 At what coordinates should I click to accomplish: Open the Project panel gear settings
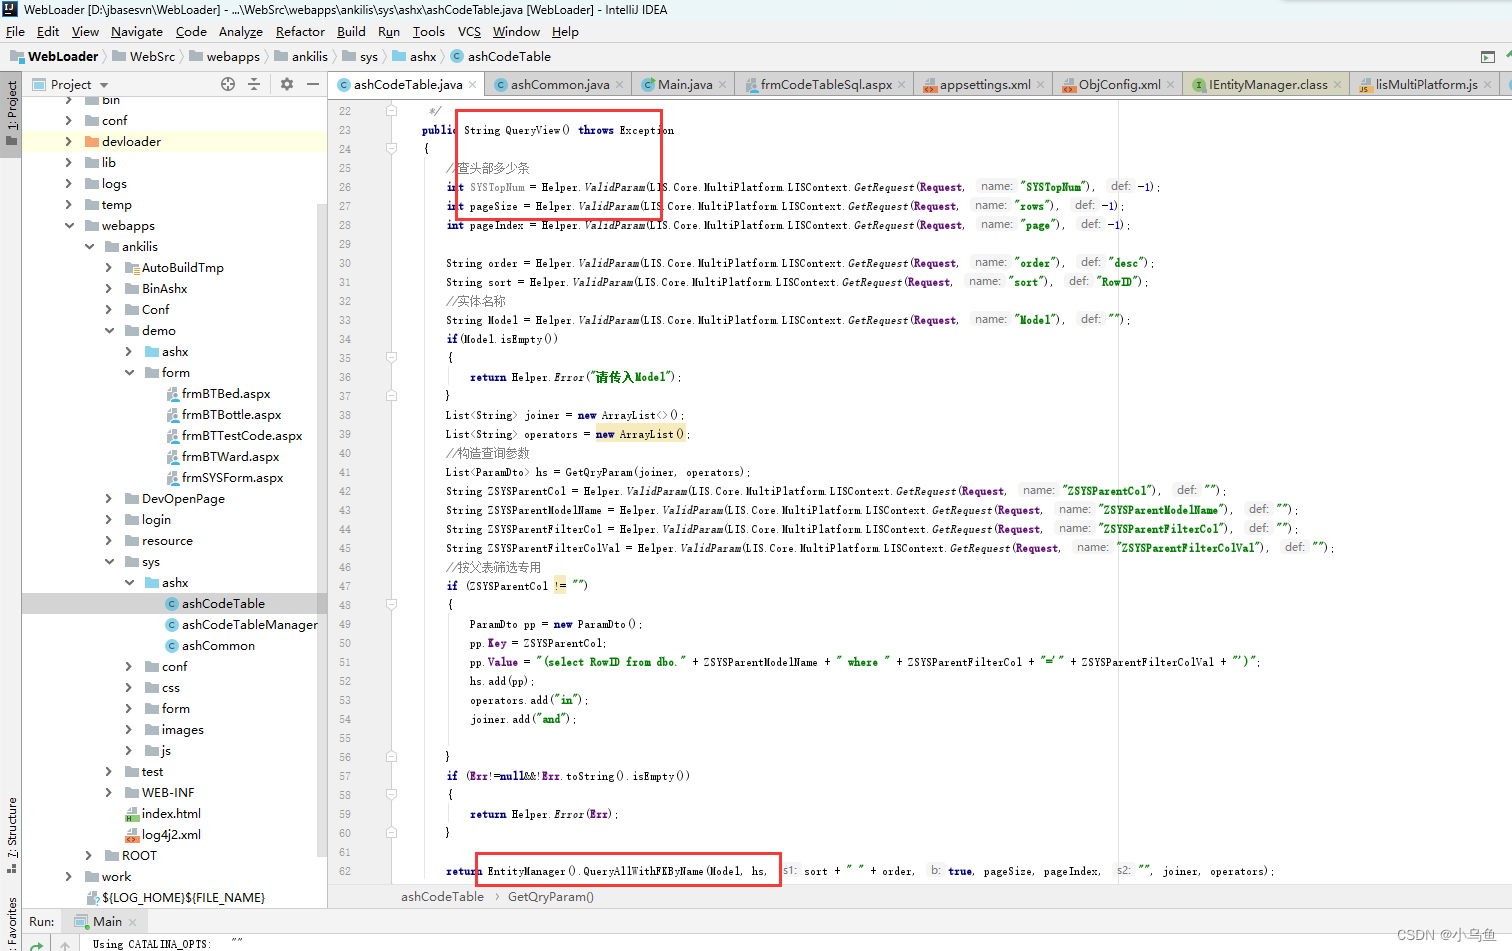pyautogui.click(x=287, y=84)
